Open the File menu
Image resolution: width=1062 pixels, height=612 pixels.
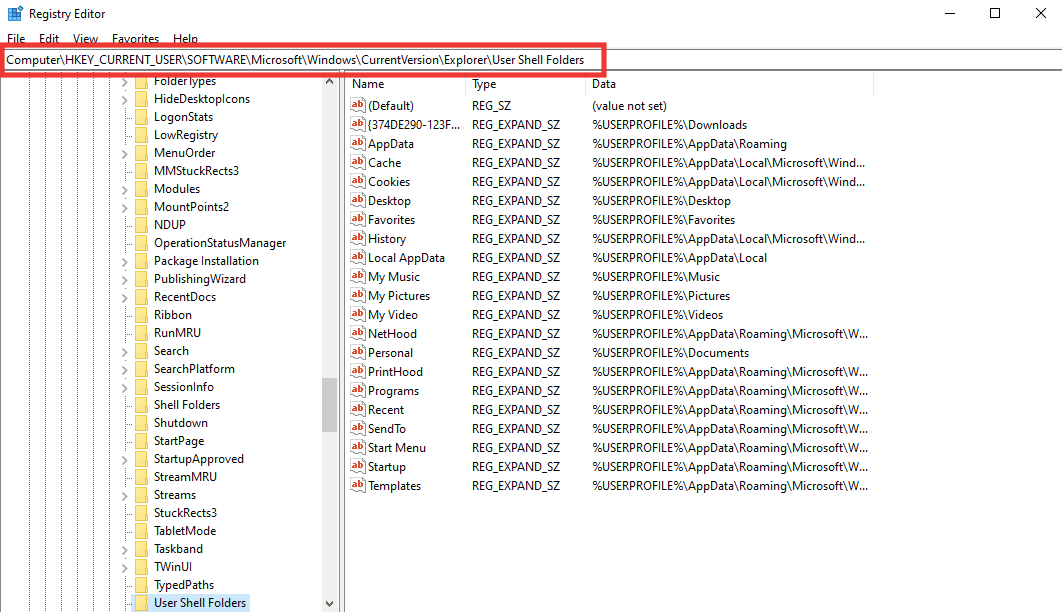[x=16, y=39]
